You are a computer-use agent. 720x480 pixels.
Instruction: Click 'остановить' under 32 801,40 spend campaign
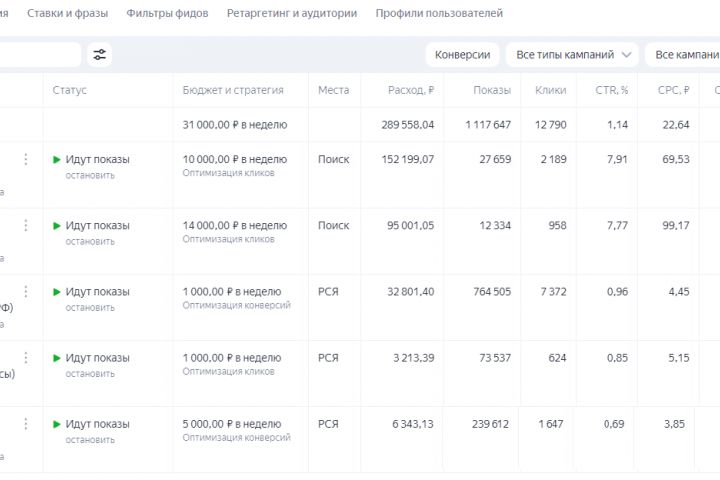click(90, 307)
